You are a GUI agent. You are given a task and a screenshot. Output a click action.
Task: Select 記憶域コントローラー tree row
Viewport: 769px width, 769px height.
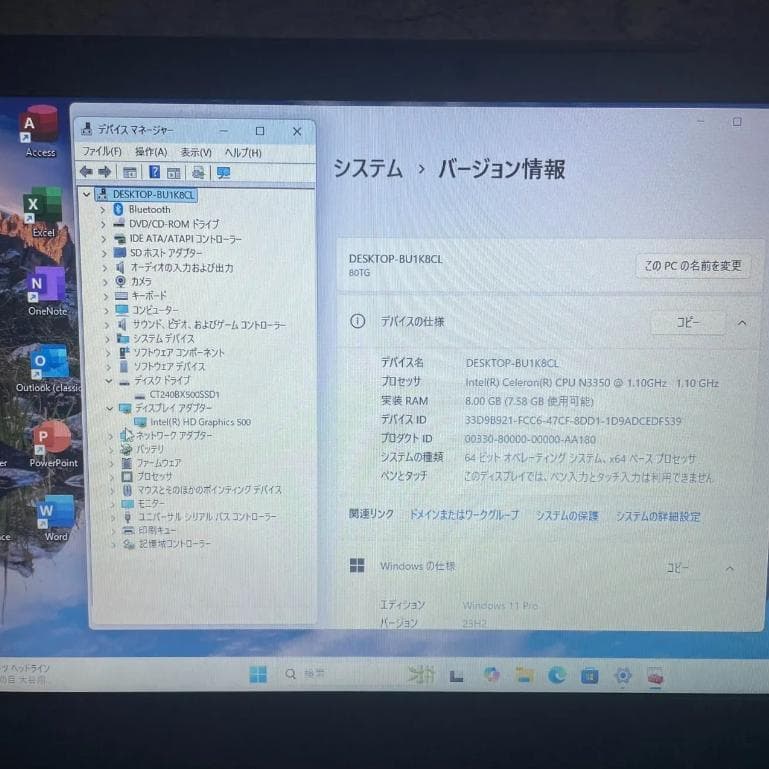point(175,543)
